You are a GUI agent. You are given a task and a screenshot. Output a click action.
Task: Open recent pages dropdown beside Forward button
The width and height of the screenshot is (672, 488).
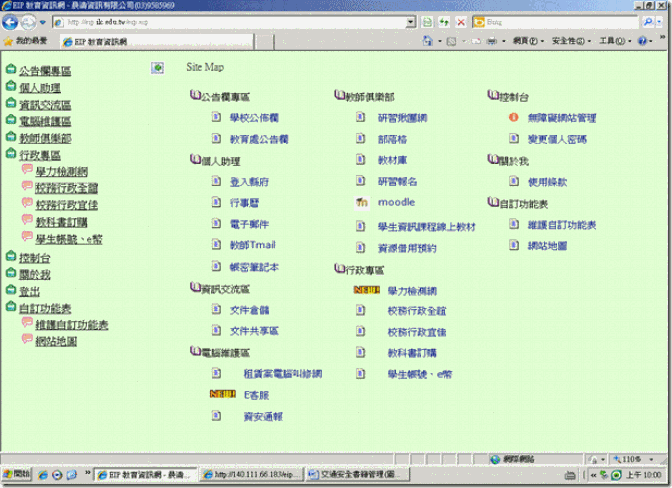[42, 22]
